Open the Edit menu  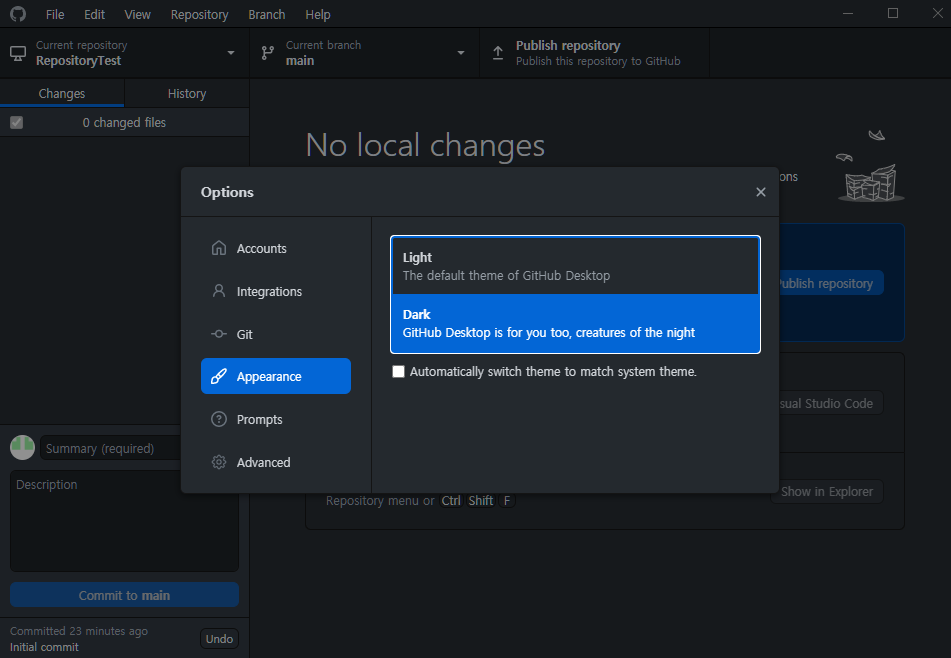click(95, 15)
